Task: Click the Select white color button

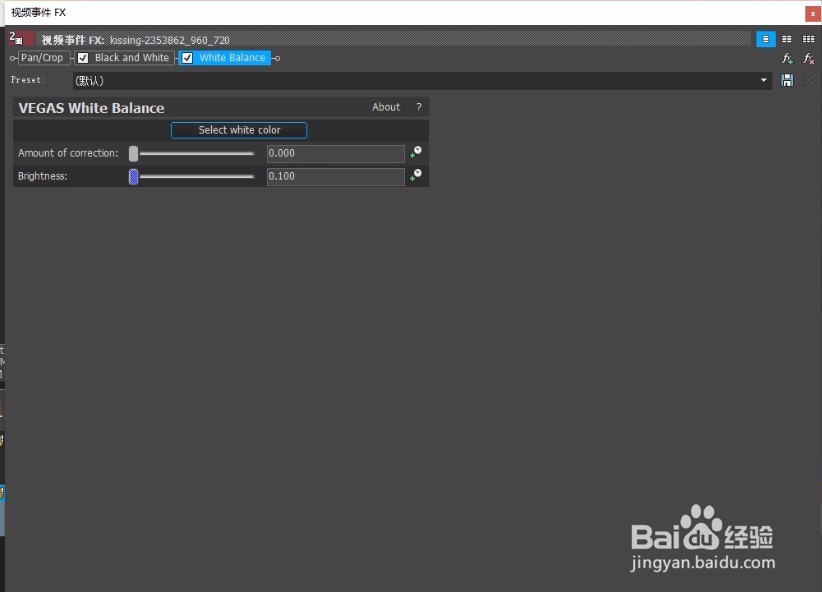Action: pos(239,130)
